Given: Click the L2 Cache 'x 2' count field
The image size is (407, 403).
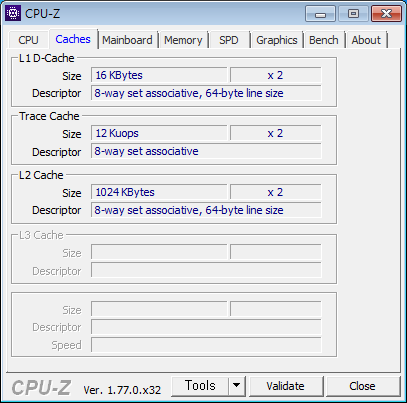Looking at the screenshot, I should pyautogui.click(x=275, y=192).
